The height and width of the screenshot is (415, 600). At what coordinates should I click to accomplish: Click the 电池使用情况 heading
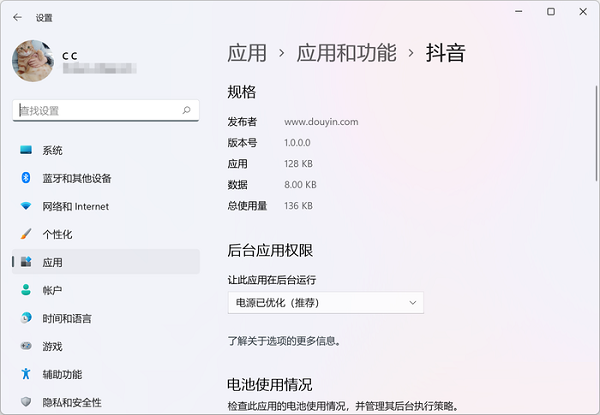click(x=270, y=385)
